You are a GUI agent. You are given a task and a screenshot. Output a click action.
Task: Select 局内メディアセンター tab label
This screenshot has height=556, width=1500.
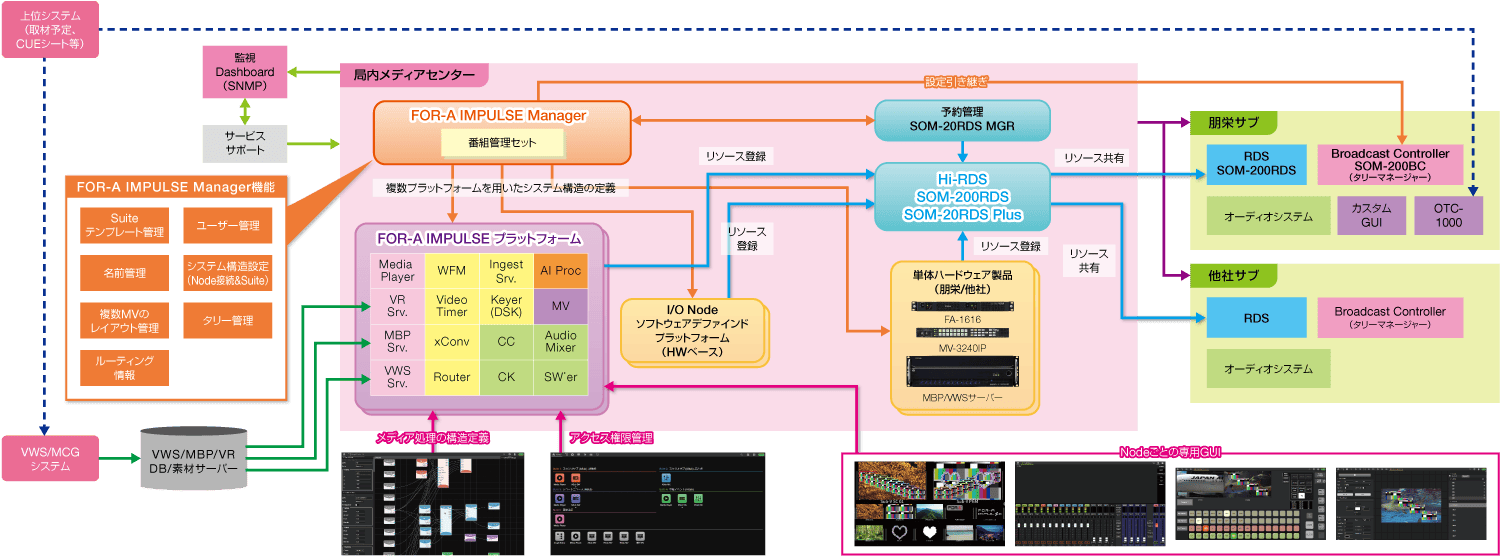[414, 75]
